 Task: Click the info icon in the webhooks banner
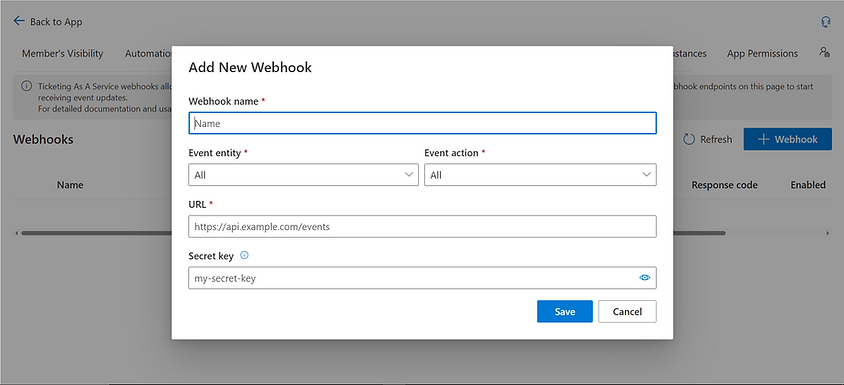[26, 86]
